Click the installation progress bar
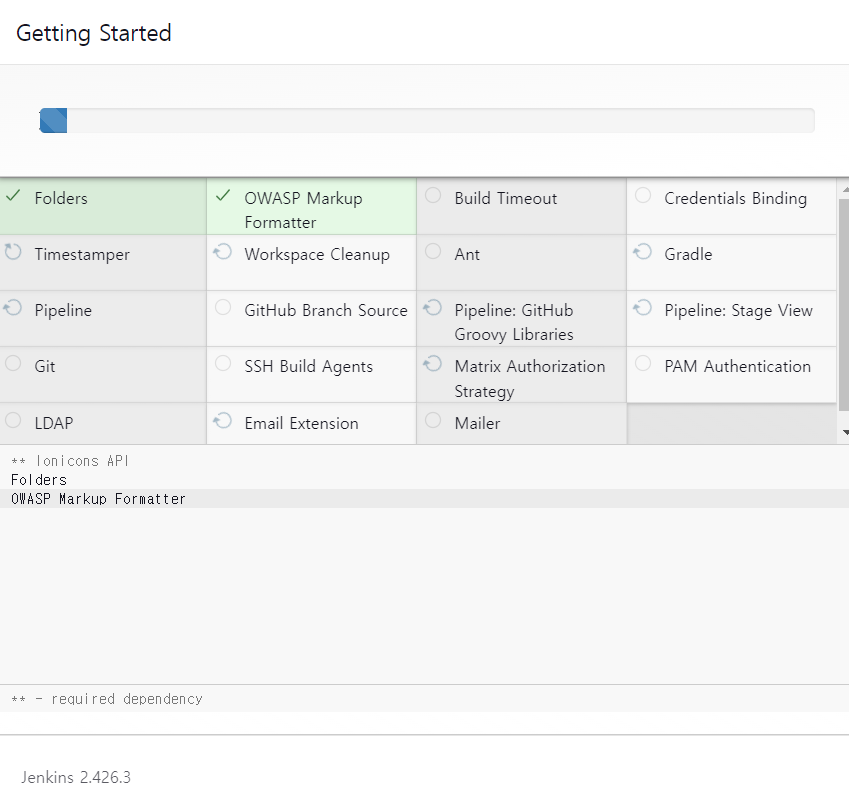The image size is (849, 809). [x=427, y=120]
